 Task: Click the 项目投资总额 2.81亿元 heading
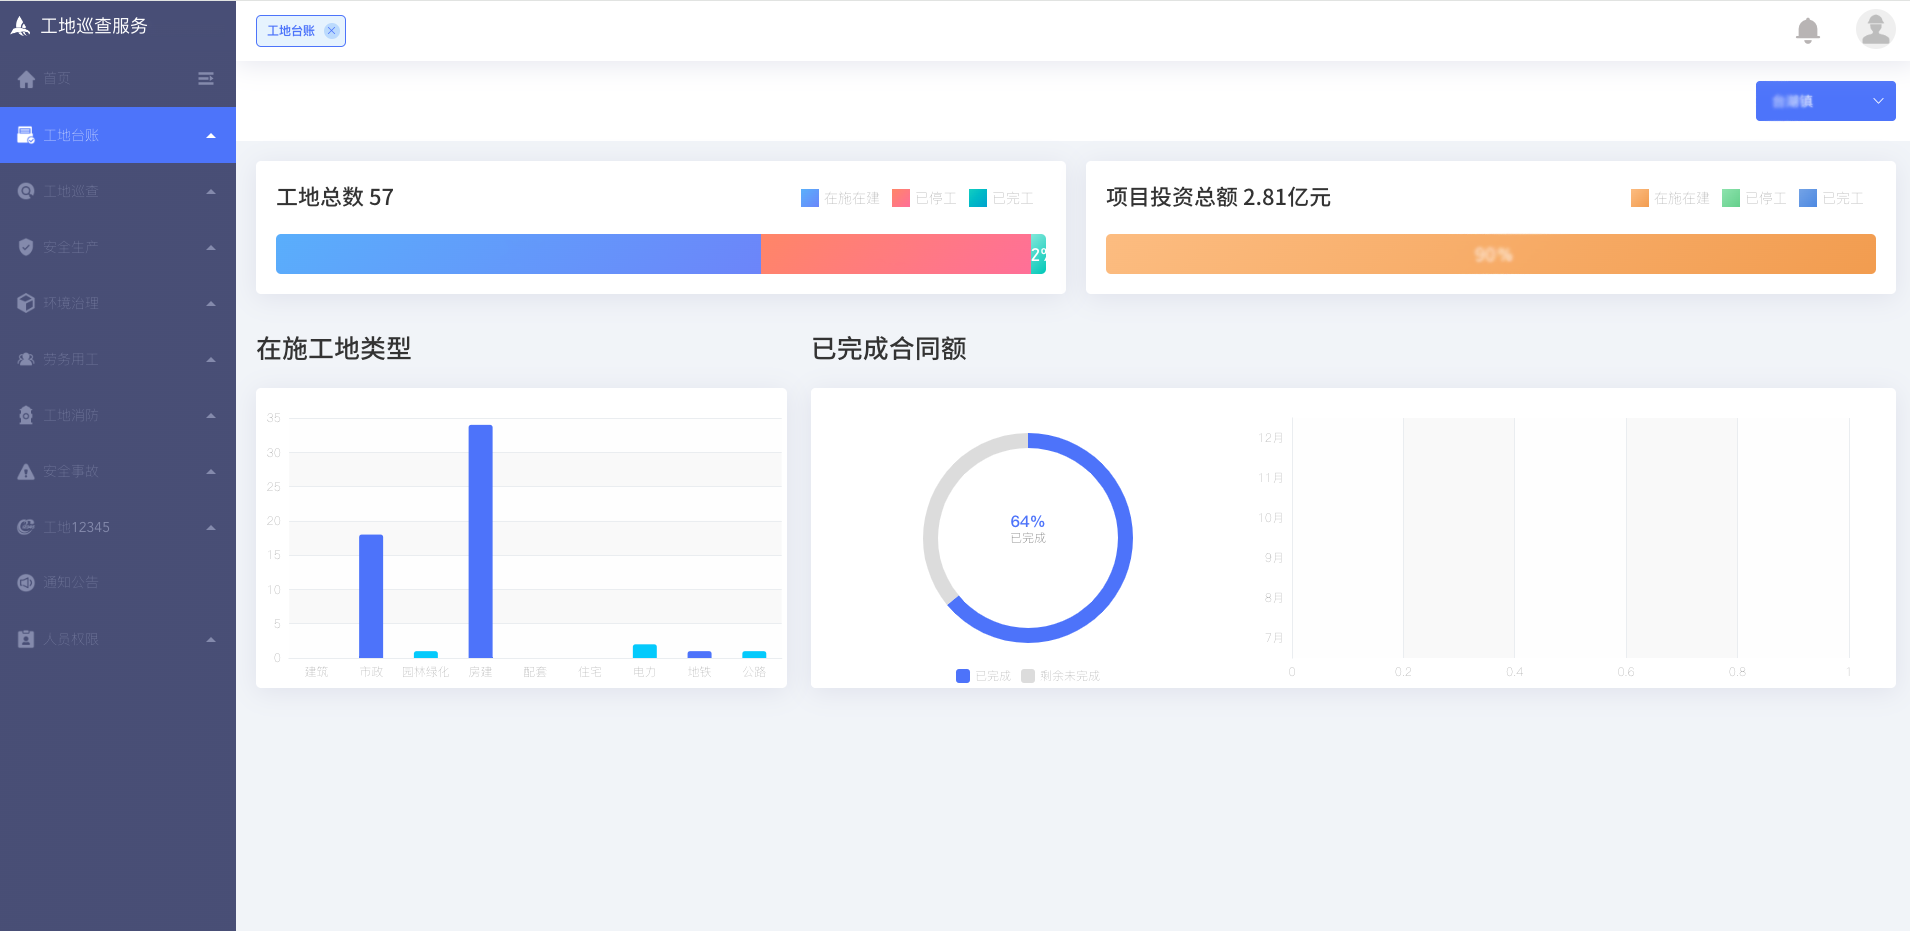pyautogui.click(x=1218, y=197)
